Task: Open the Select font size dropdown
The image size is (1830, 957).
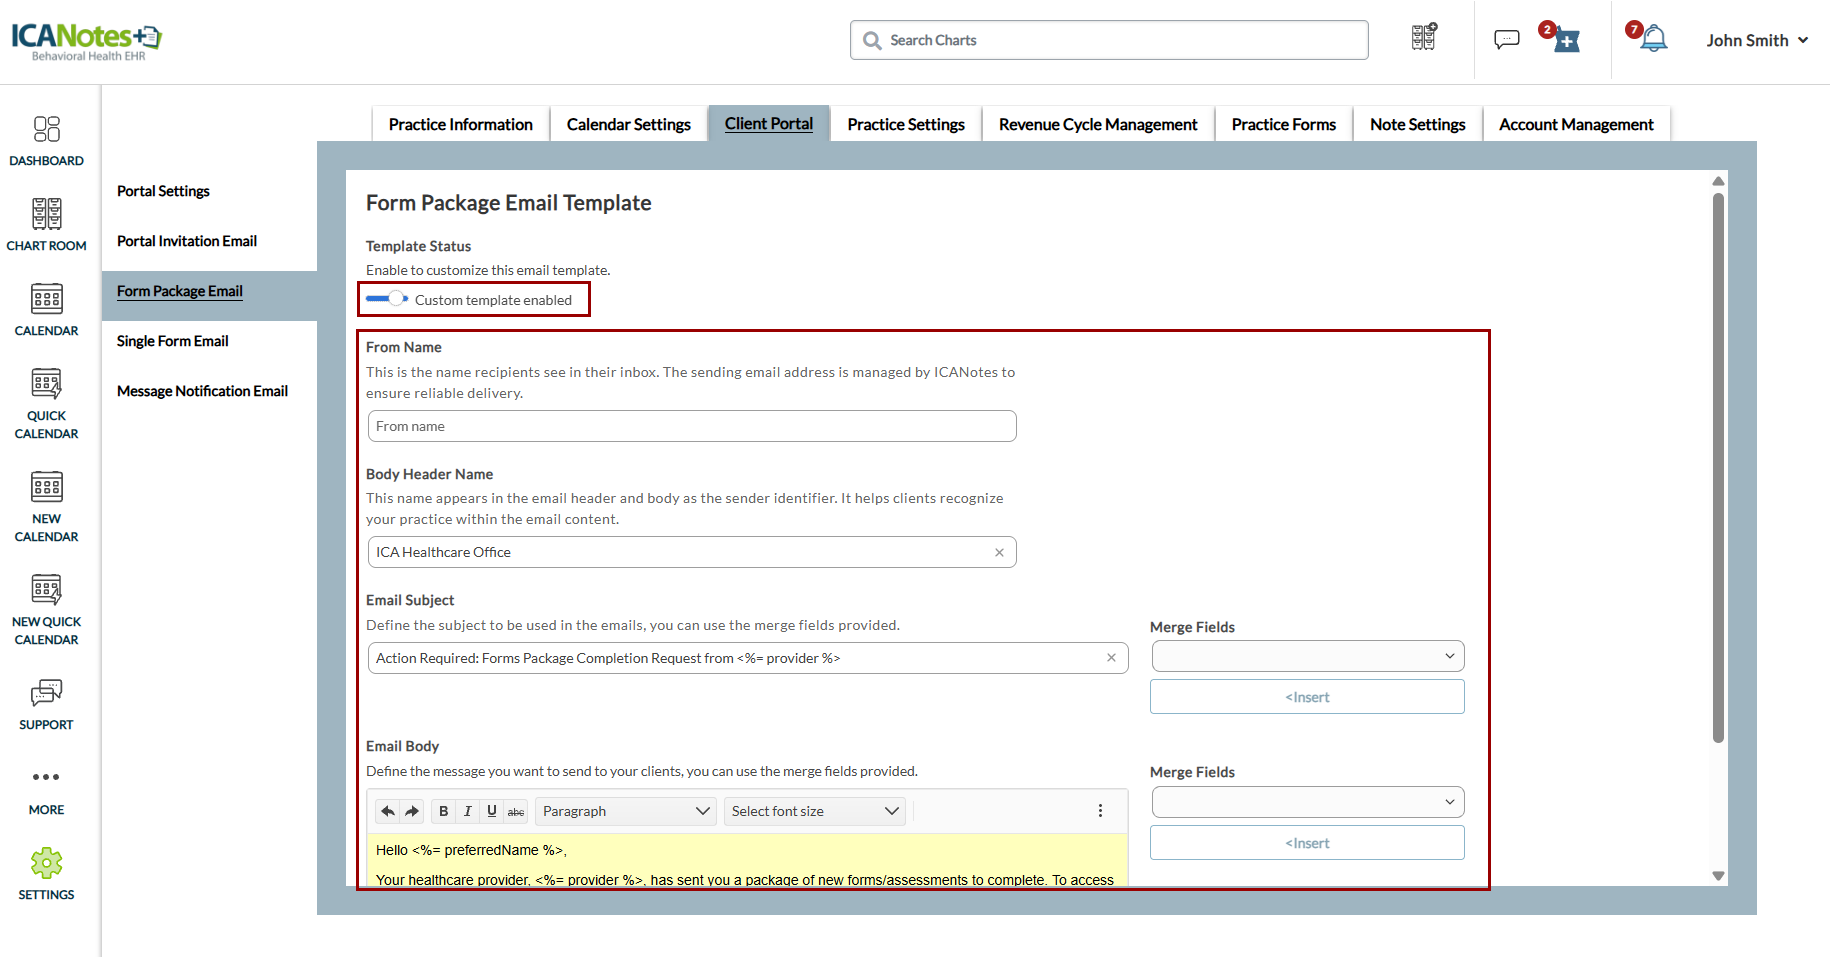Action: pos(814,811)
